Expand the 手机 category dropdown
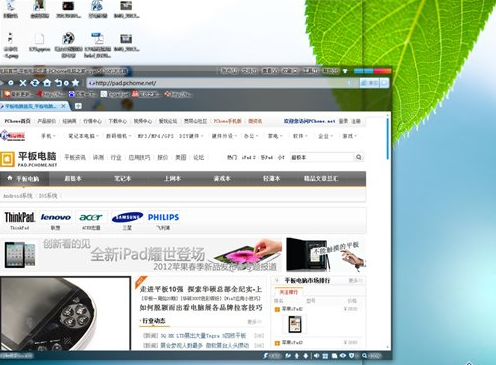Viewport: 496px width, 365px height. (x=48, y=136)
